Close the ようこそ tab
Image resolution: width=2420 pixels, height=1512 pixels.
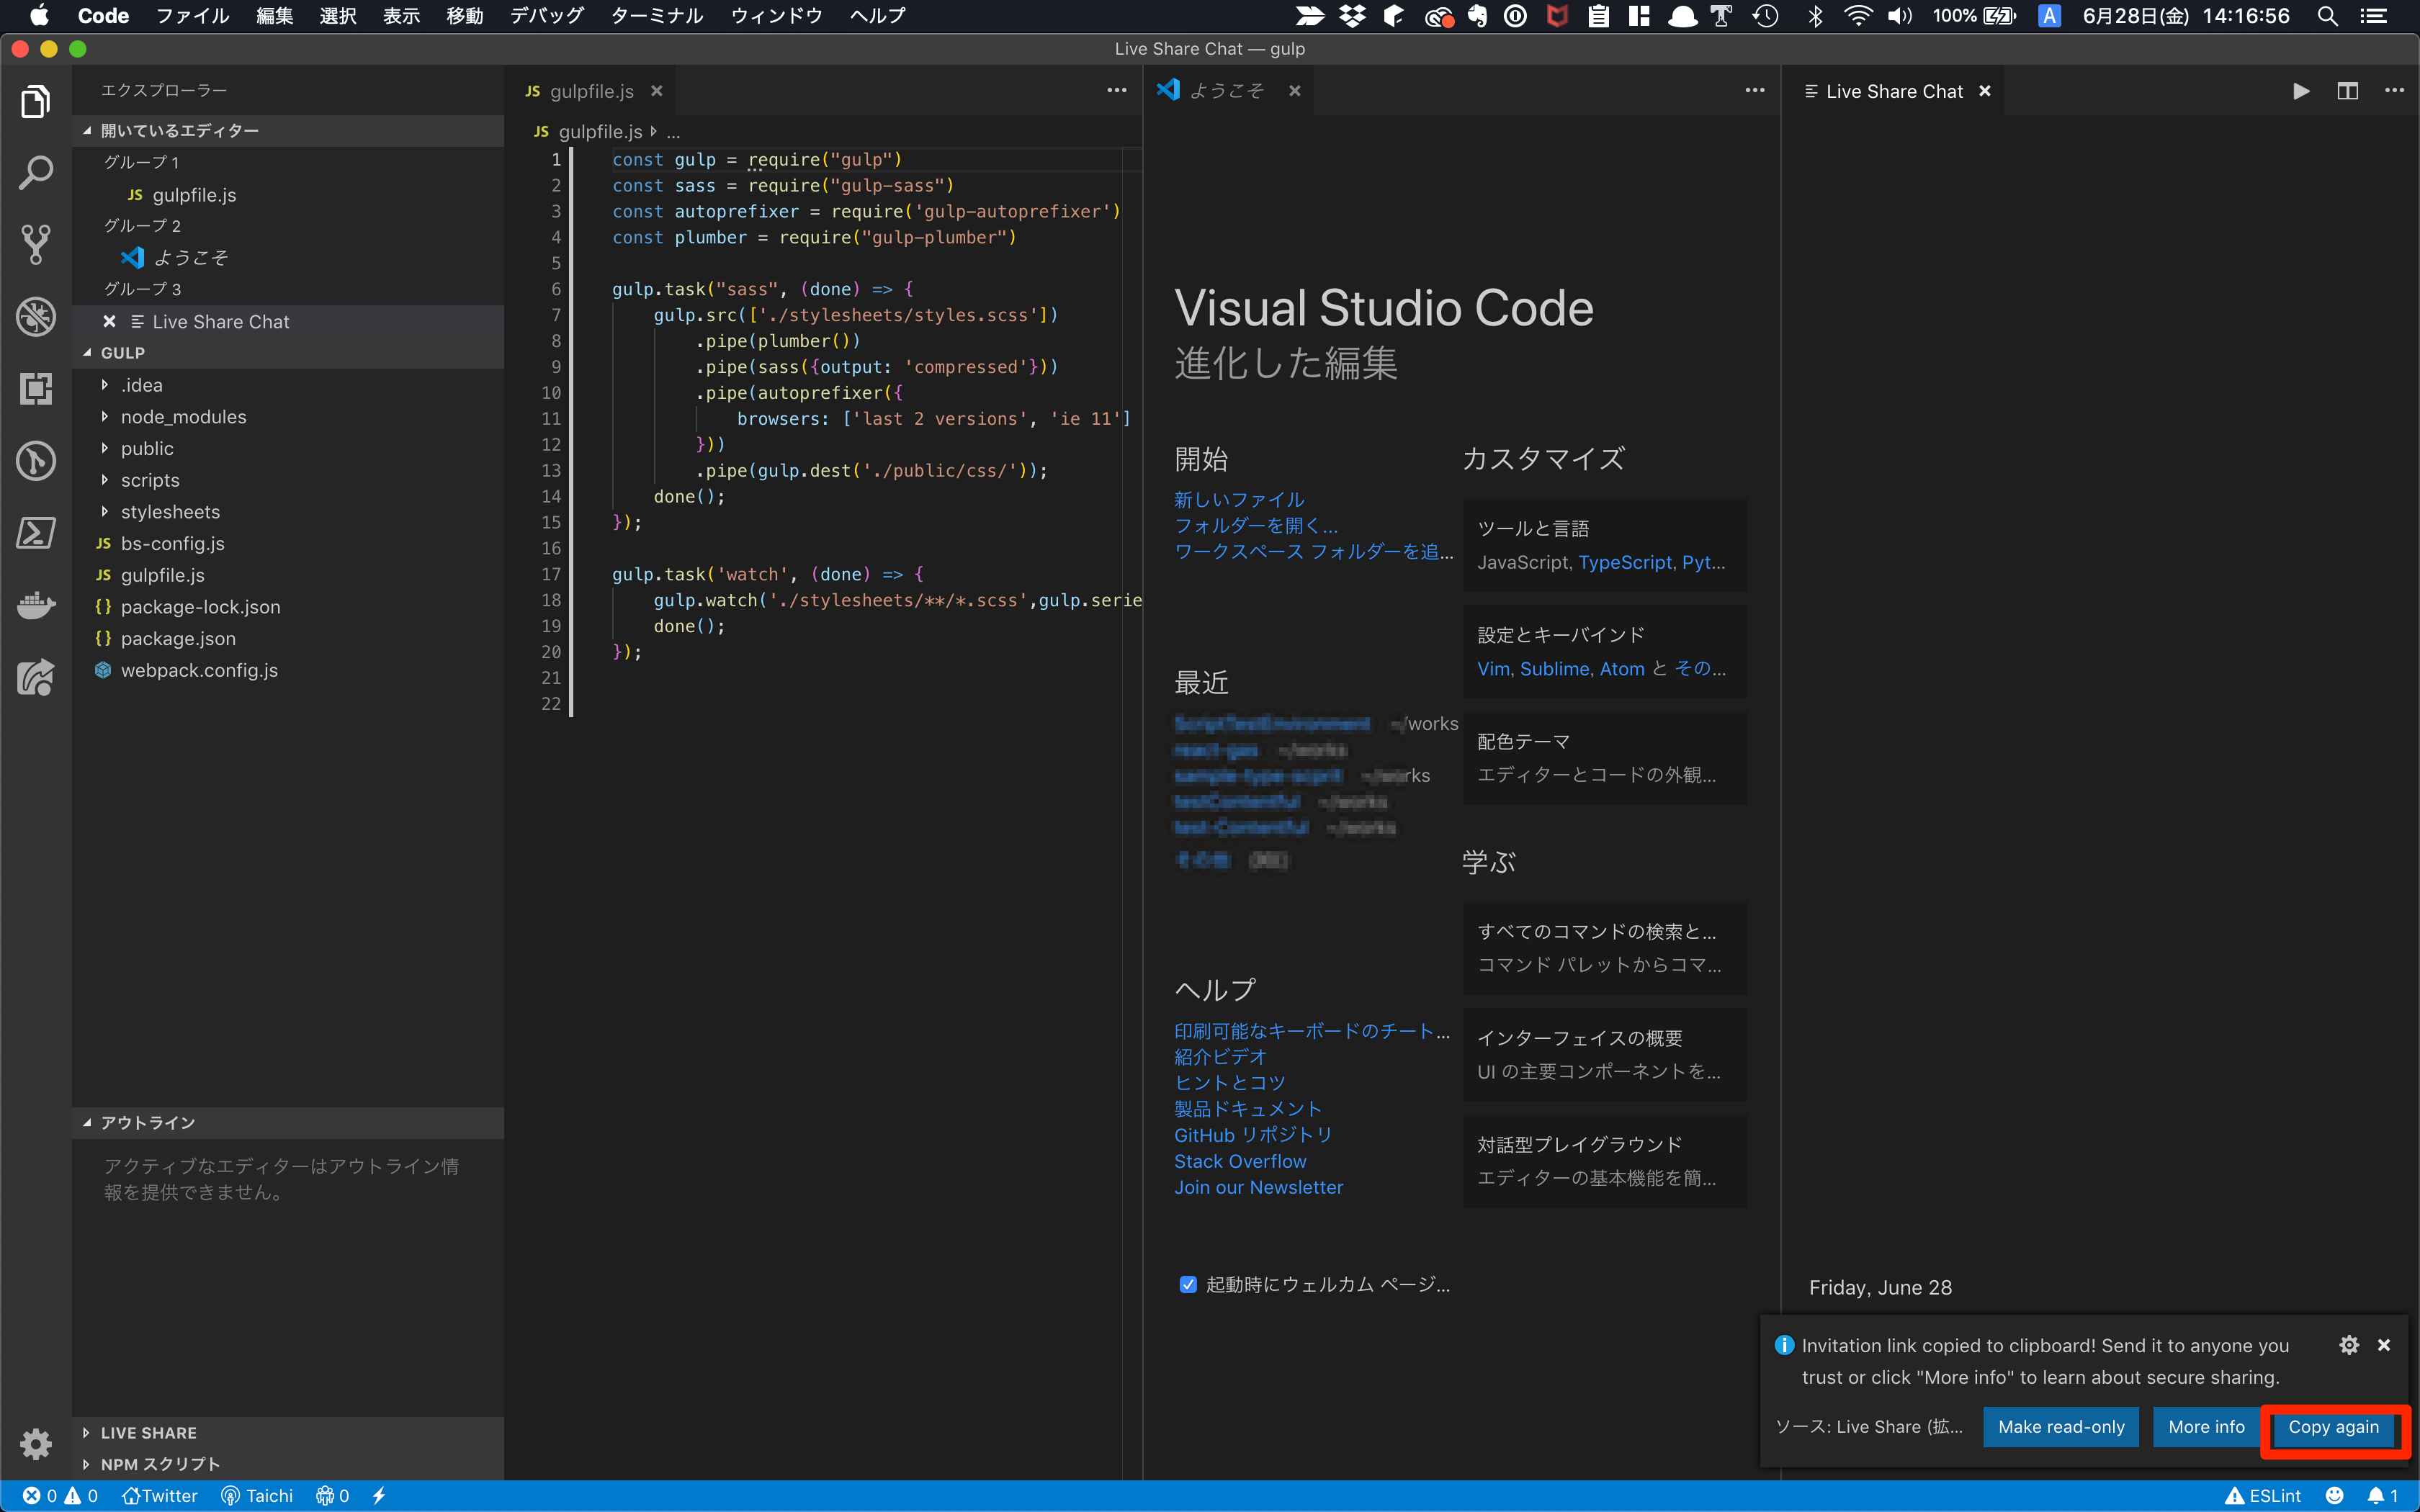coord(1295,91)
